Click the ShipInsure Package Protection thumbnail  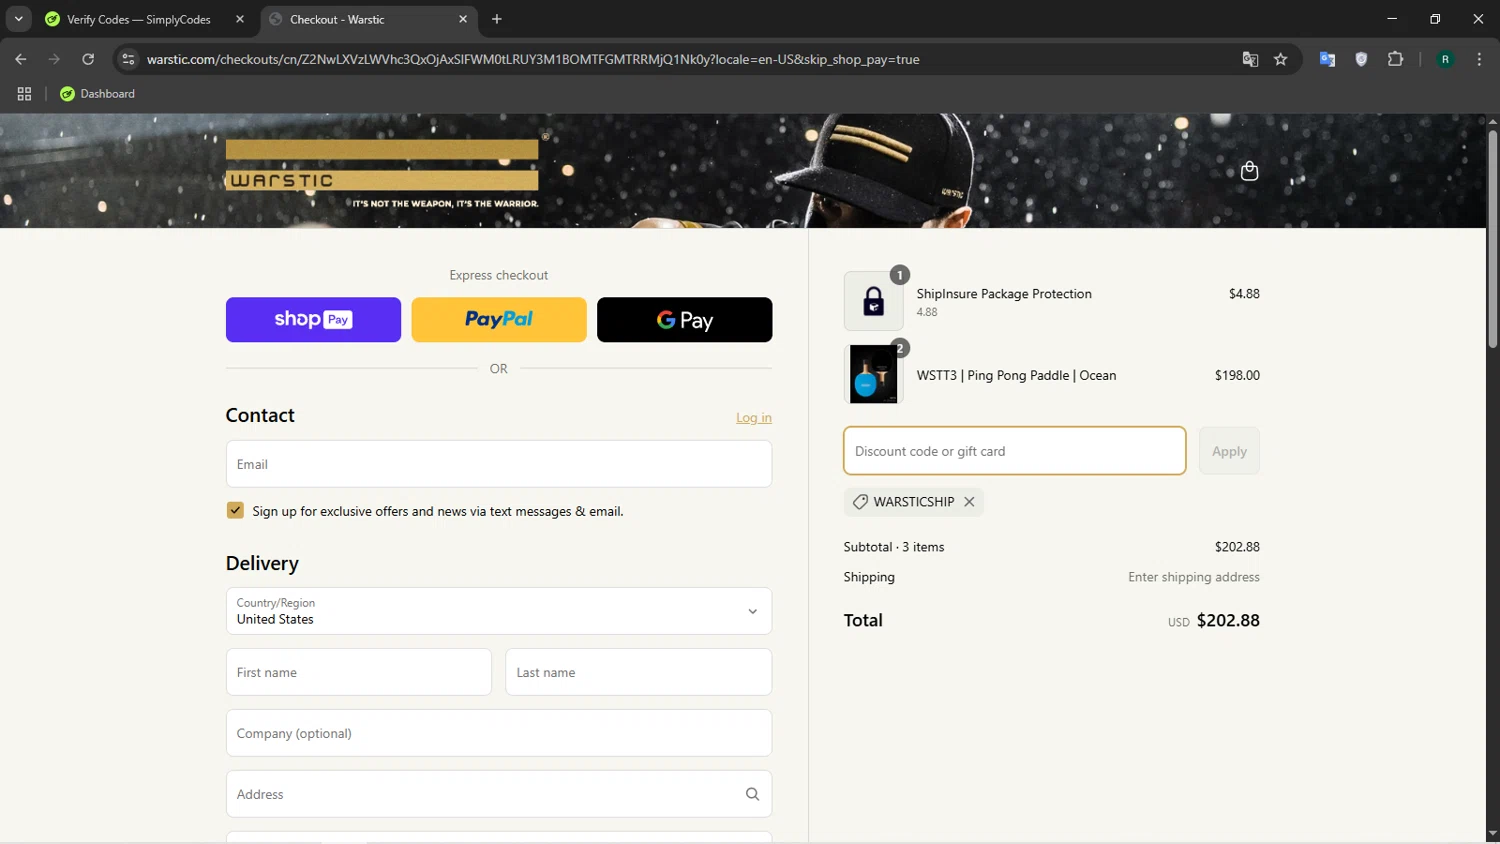pyautogui.click(x=873, y=301)
